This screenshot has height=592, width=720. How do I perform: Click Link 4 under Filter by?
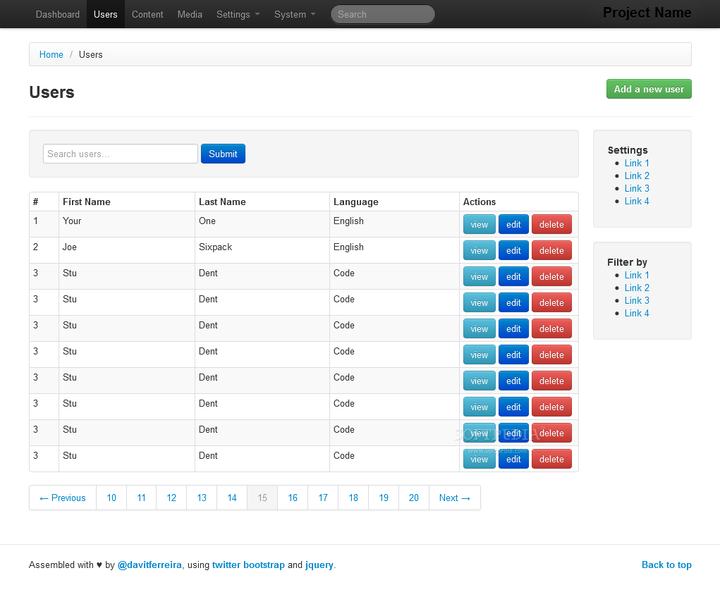point(637,313)
